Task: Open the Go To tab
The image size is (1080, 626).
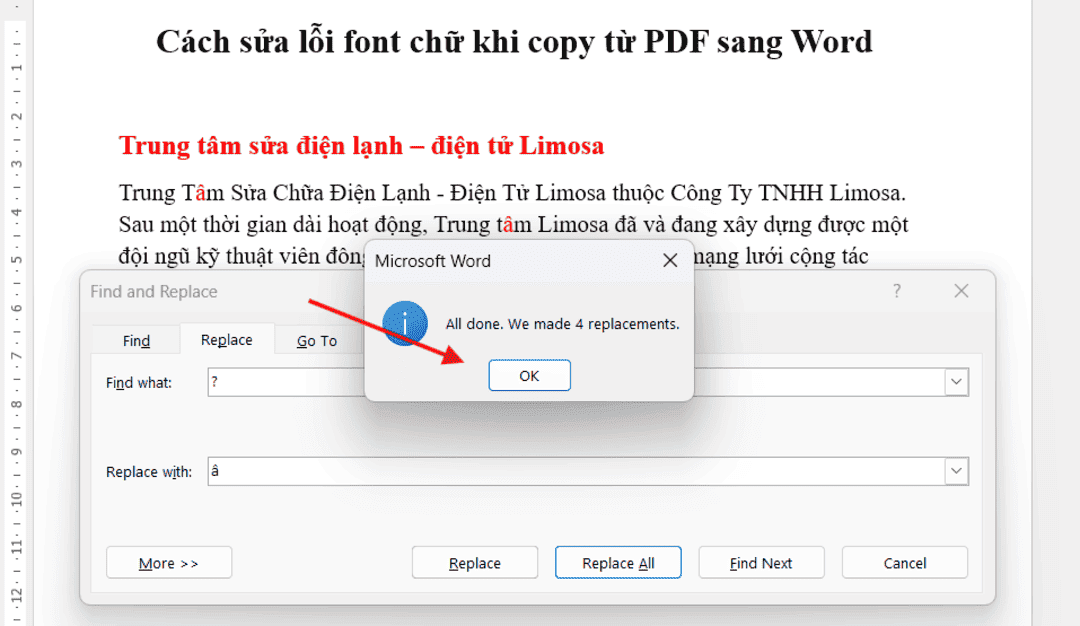Action: point(317,340)
